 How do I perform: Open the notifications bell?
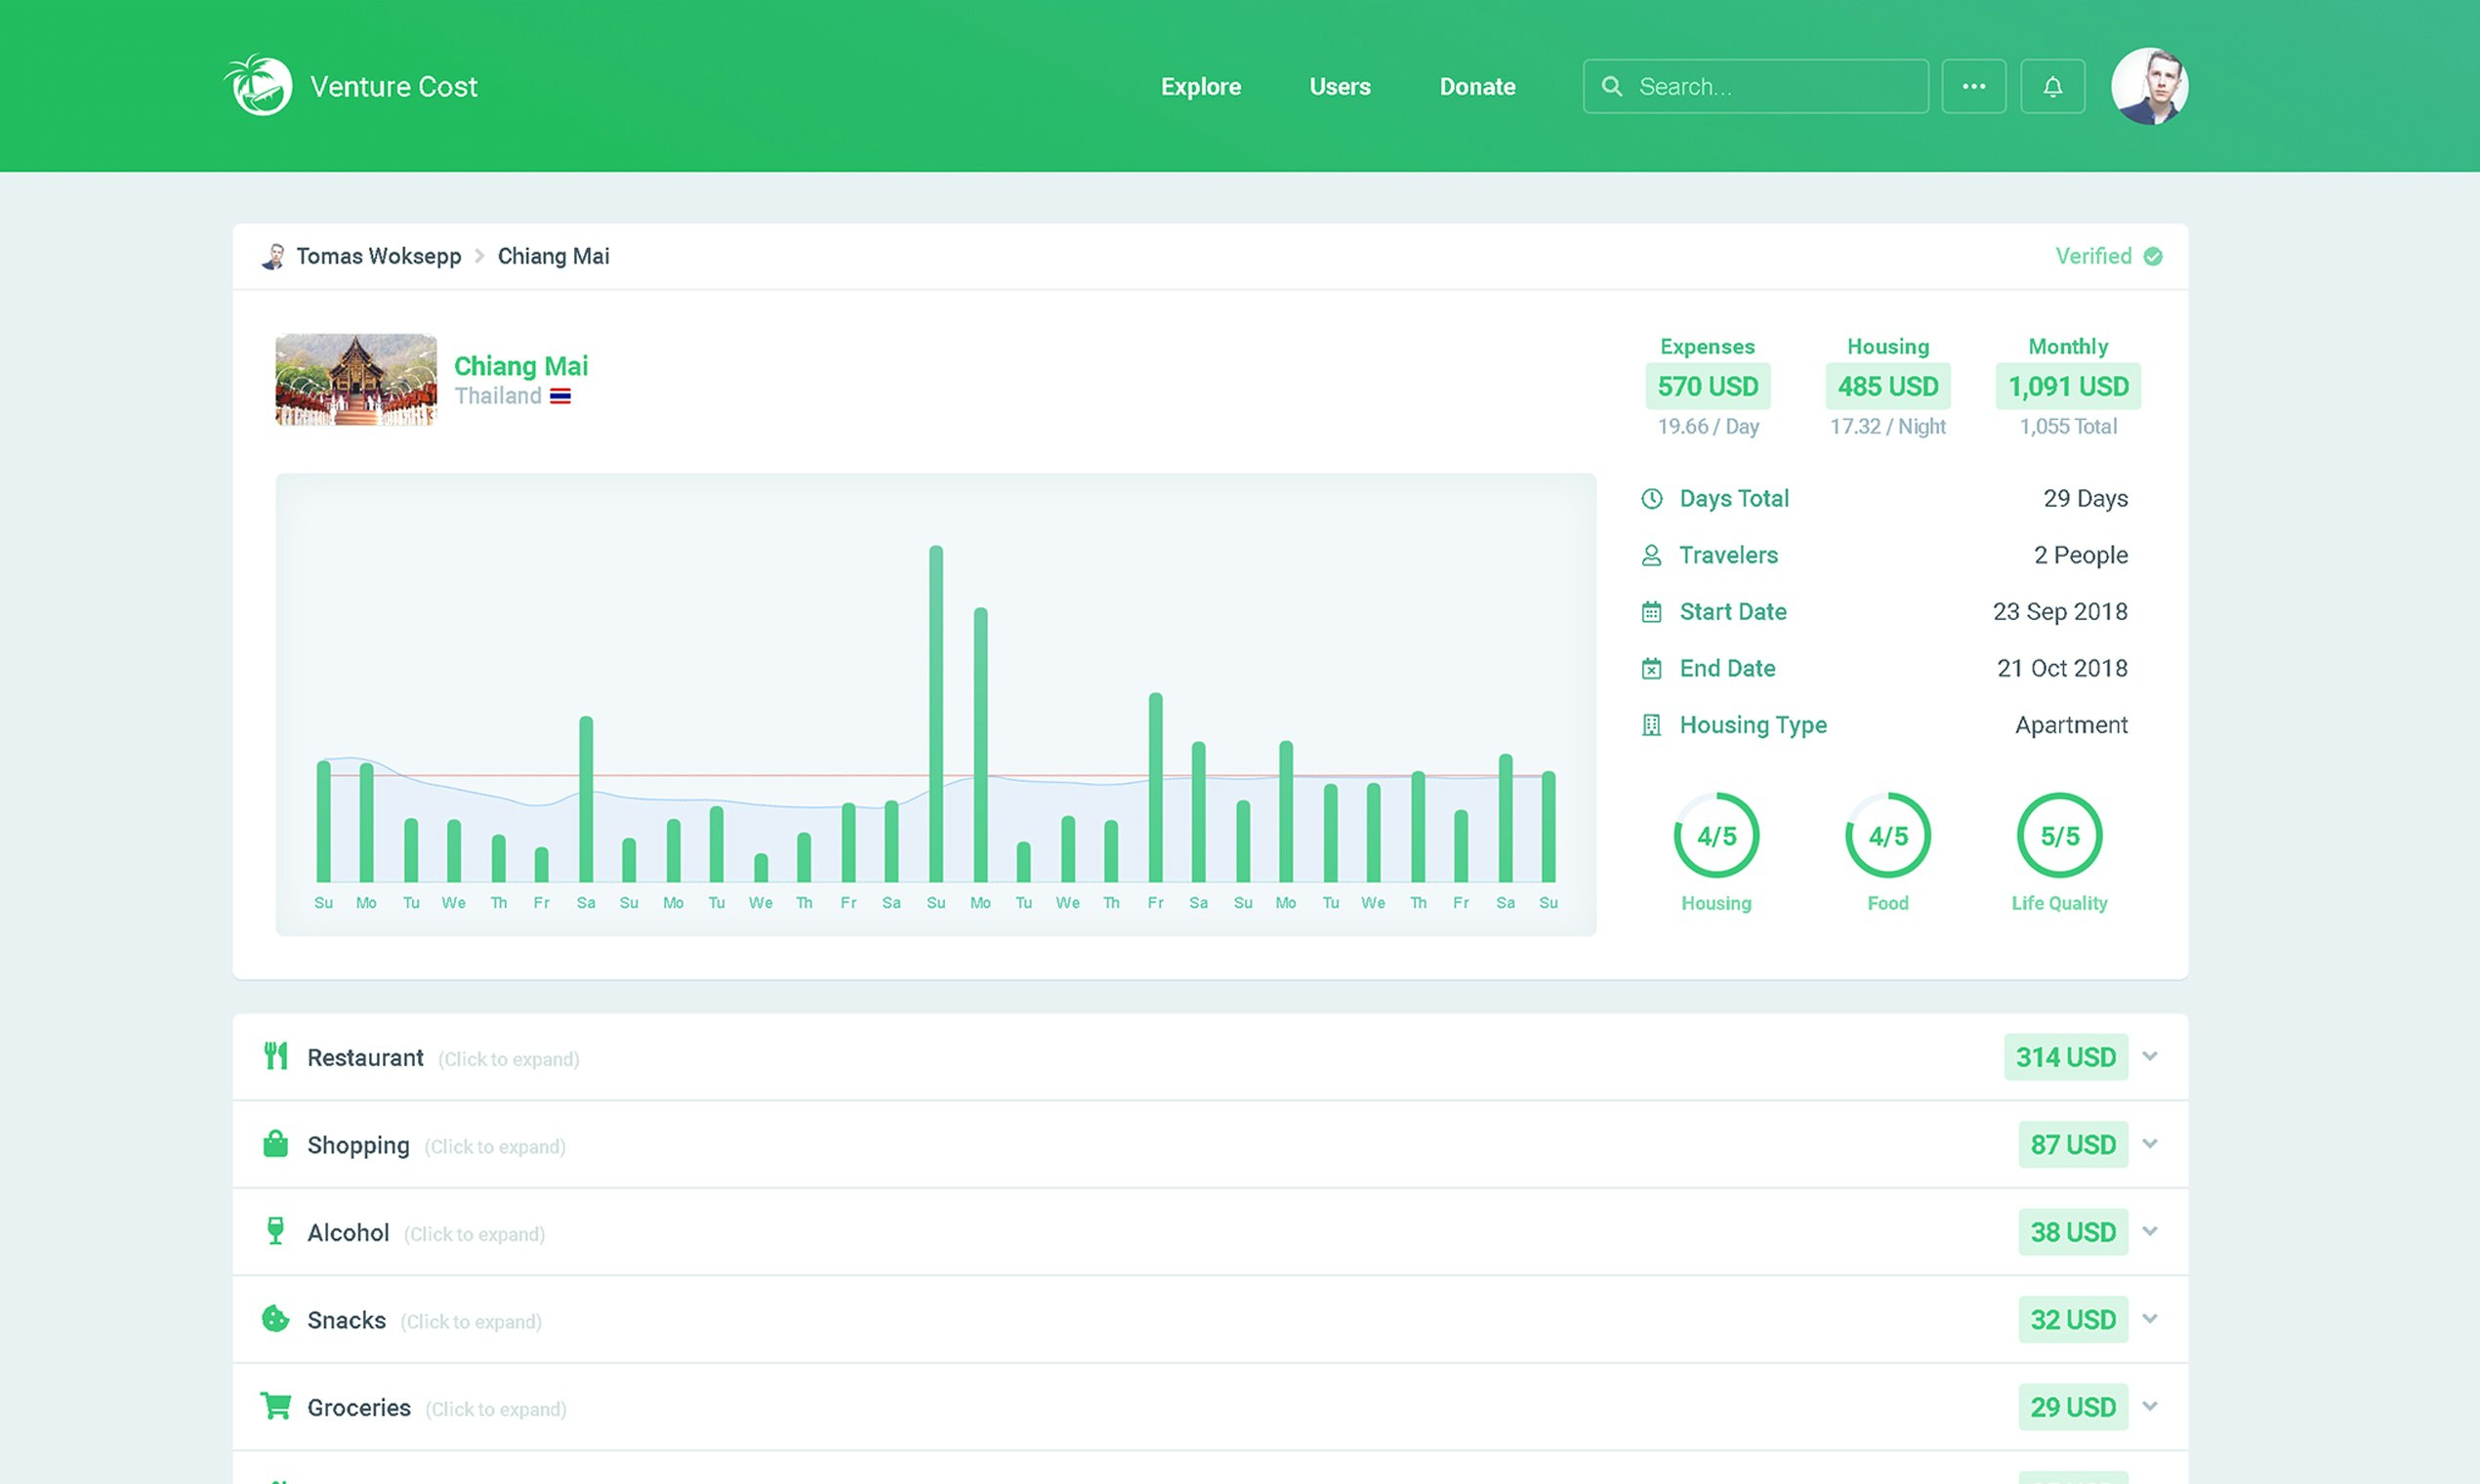click(2053, 86)
